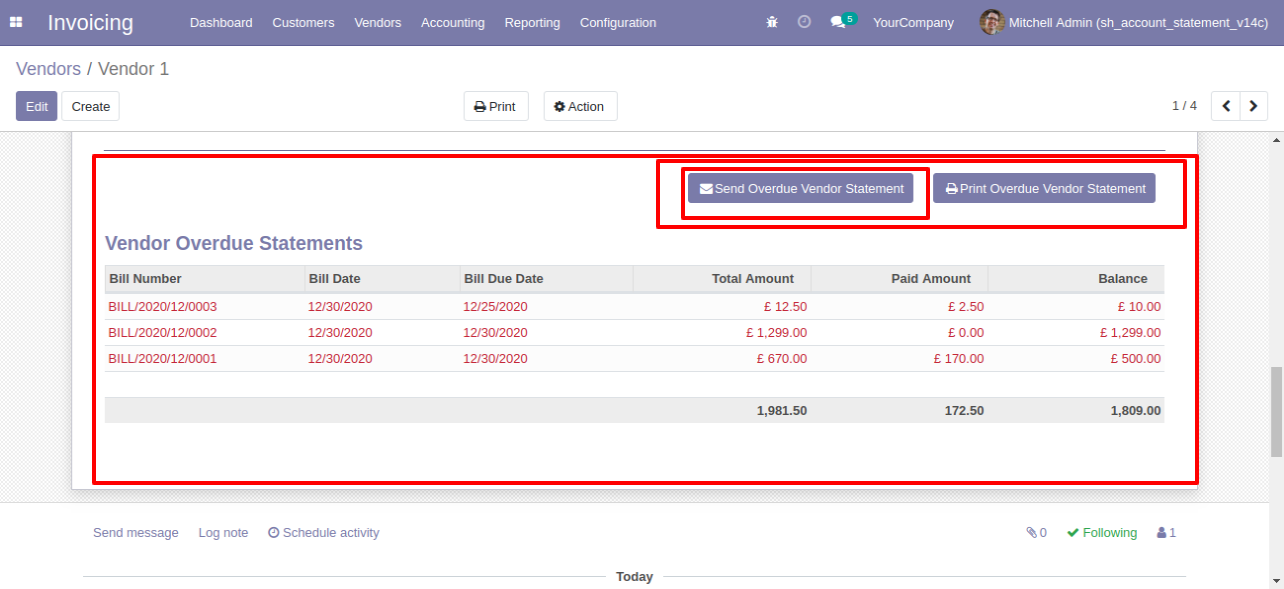This screenshot has width=1284, height=589.
Task: Open the conversations chat bubble icon
Action: (x=838, y=22)
